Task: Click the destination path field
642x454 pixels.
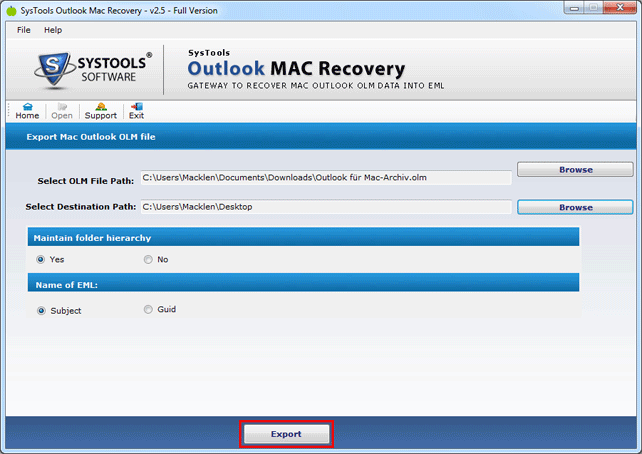Action: [x=326, y=207]
